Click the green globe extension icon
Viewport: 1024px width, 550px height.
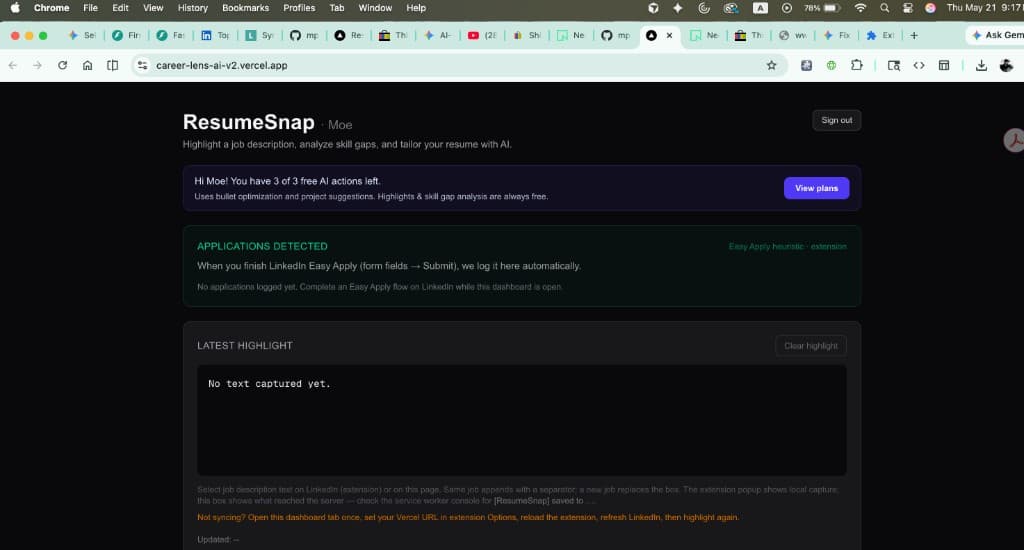pyautogui.click(x=831, y=65)
